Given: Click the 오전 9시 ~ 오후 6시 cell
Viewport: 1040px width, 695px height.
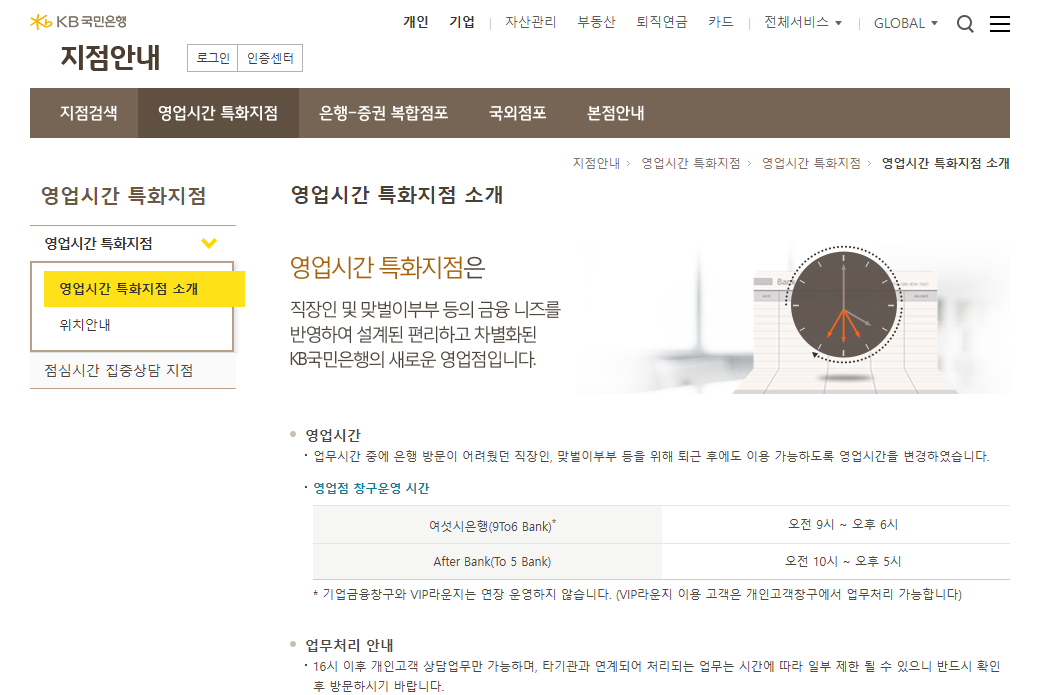Looking at the screenshot, I should [x=836, y=525].
